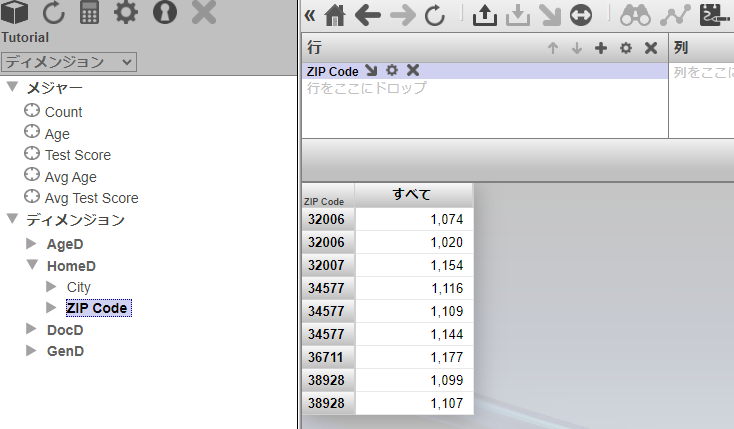Click the home icon in pivot toolbar
Screen dimensions: 734x429
coord(336,15)
